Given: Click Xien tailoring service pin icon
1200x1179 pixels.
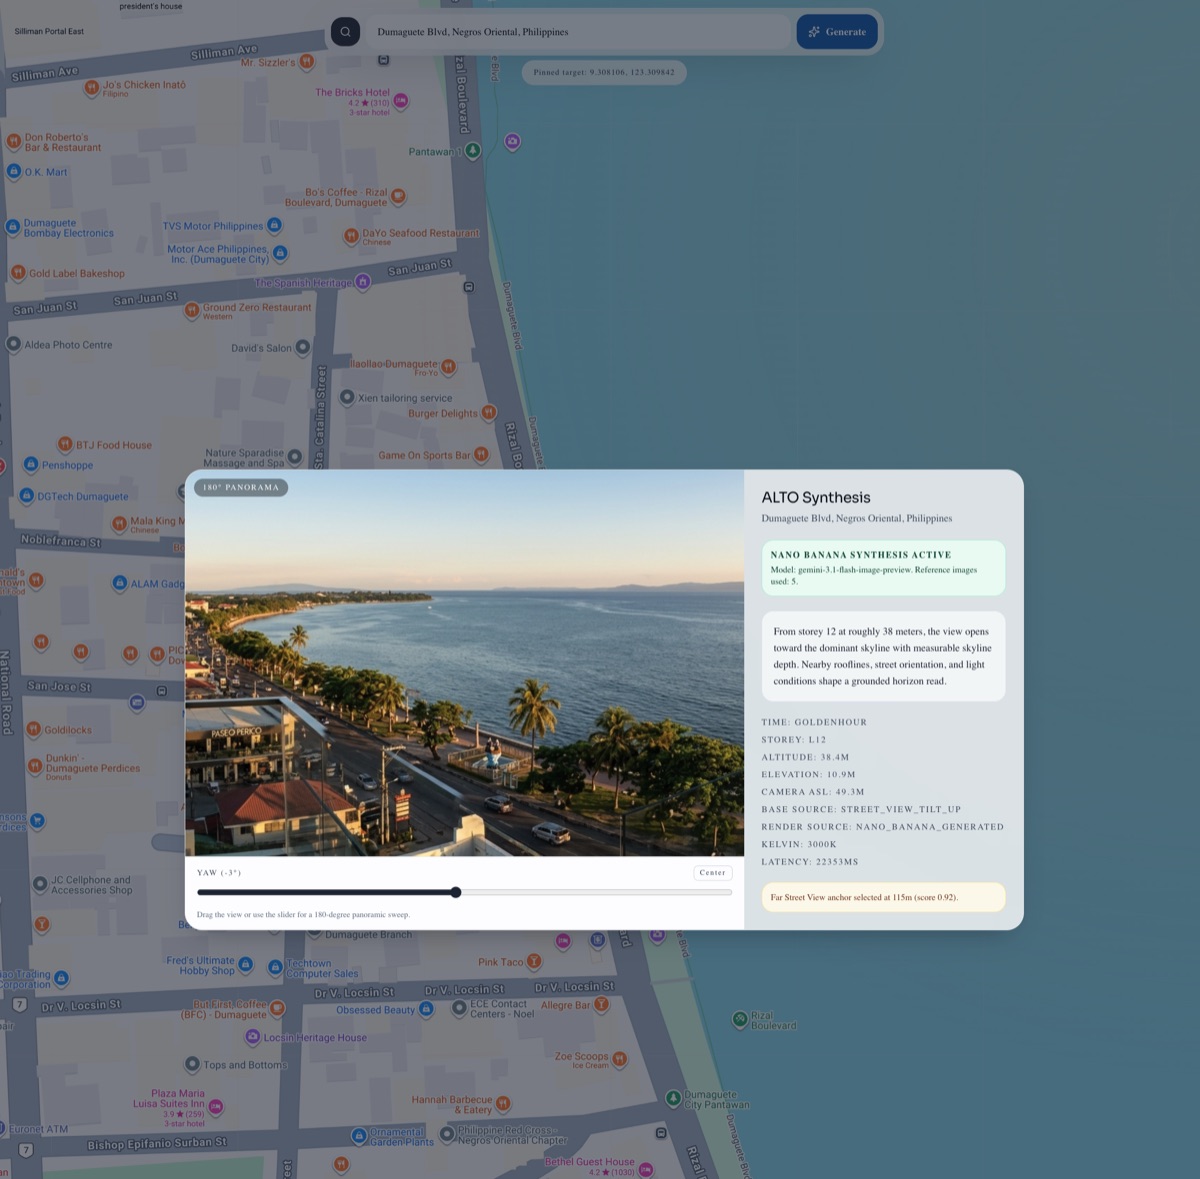Looking at the screenshot, I should (347, 397).
